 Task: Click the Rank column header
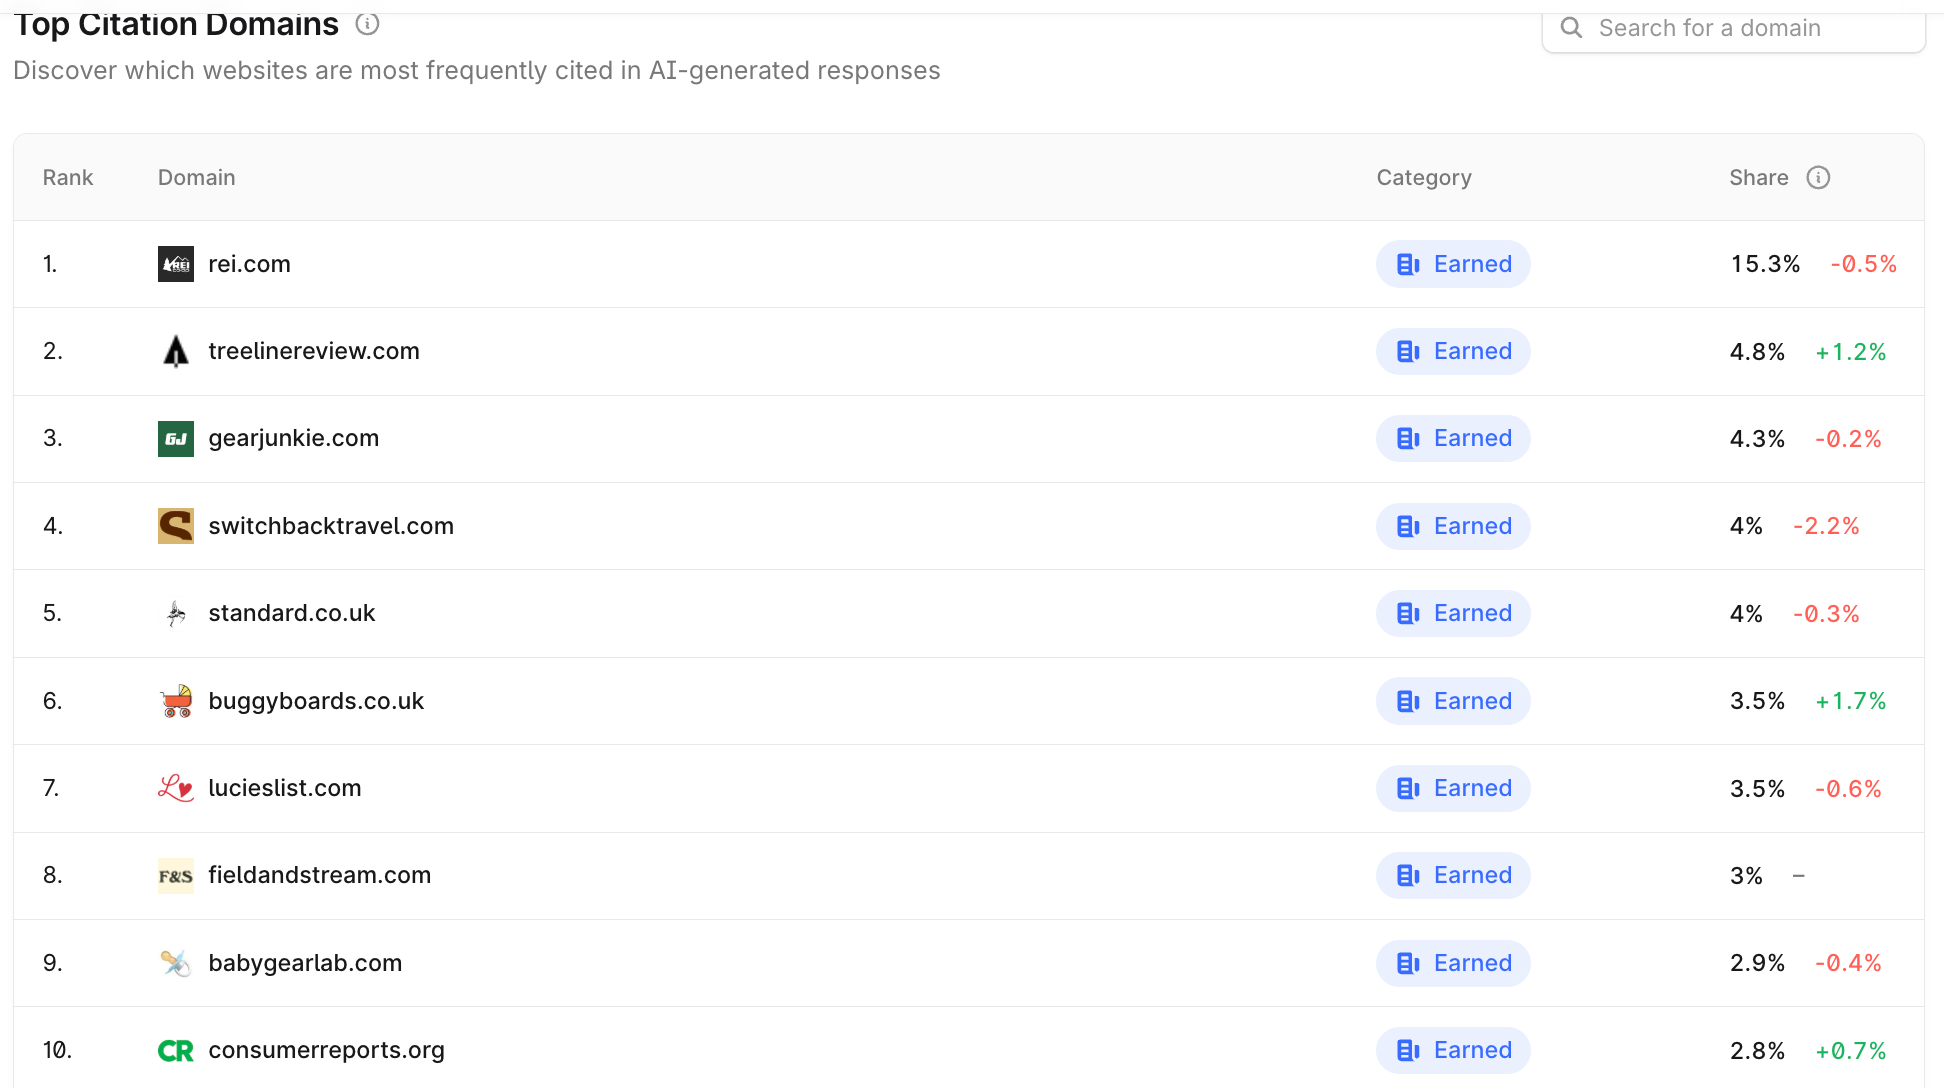coord(67,177)
